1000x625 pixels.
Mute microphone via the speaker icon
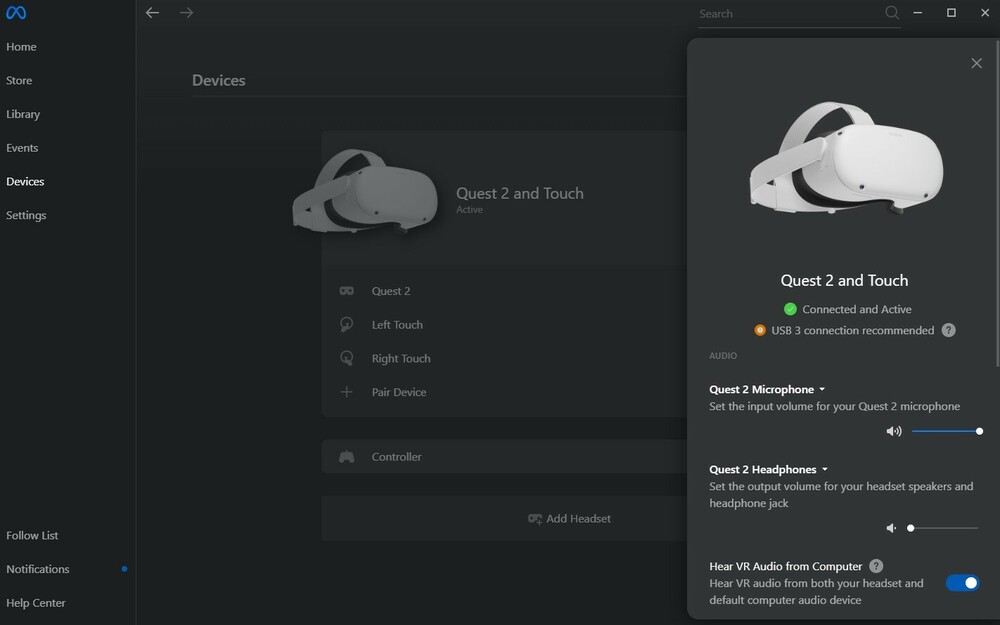click(x=893, y=431)
